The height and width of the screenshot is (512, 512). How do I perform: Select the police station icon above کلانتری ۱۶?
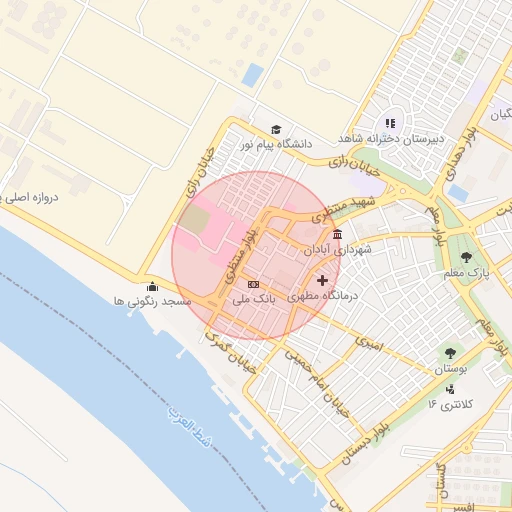pos(450,389)
